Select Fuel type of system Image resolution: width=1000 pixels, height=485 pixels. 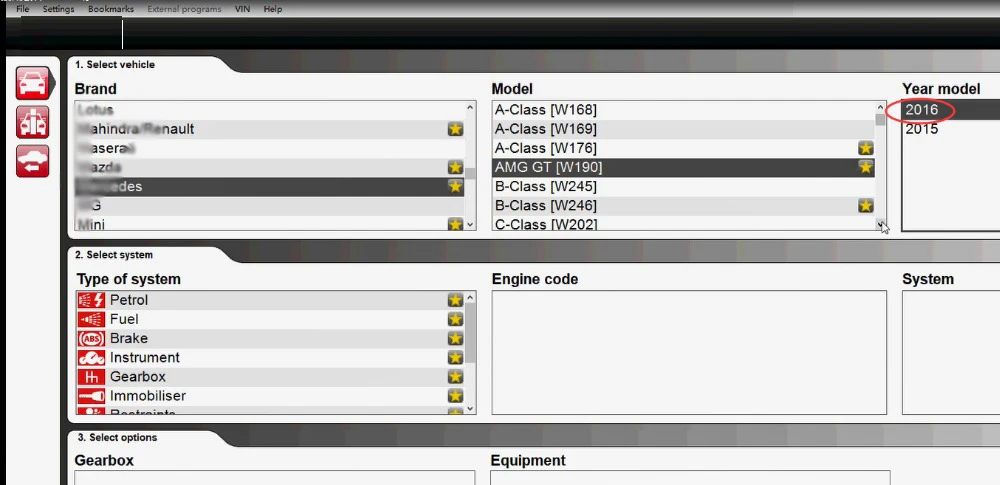(271, 319)
